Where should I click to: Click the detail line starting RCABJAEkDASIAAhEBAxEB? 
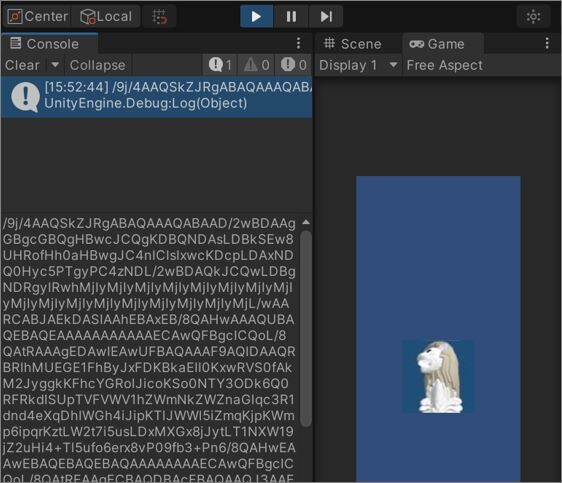point(148,320)
